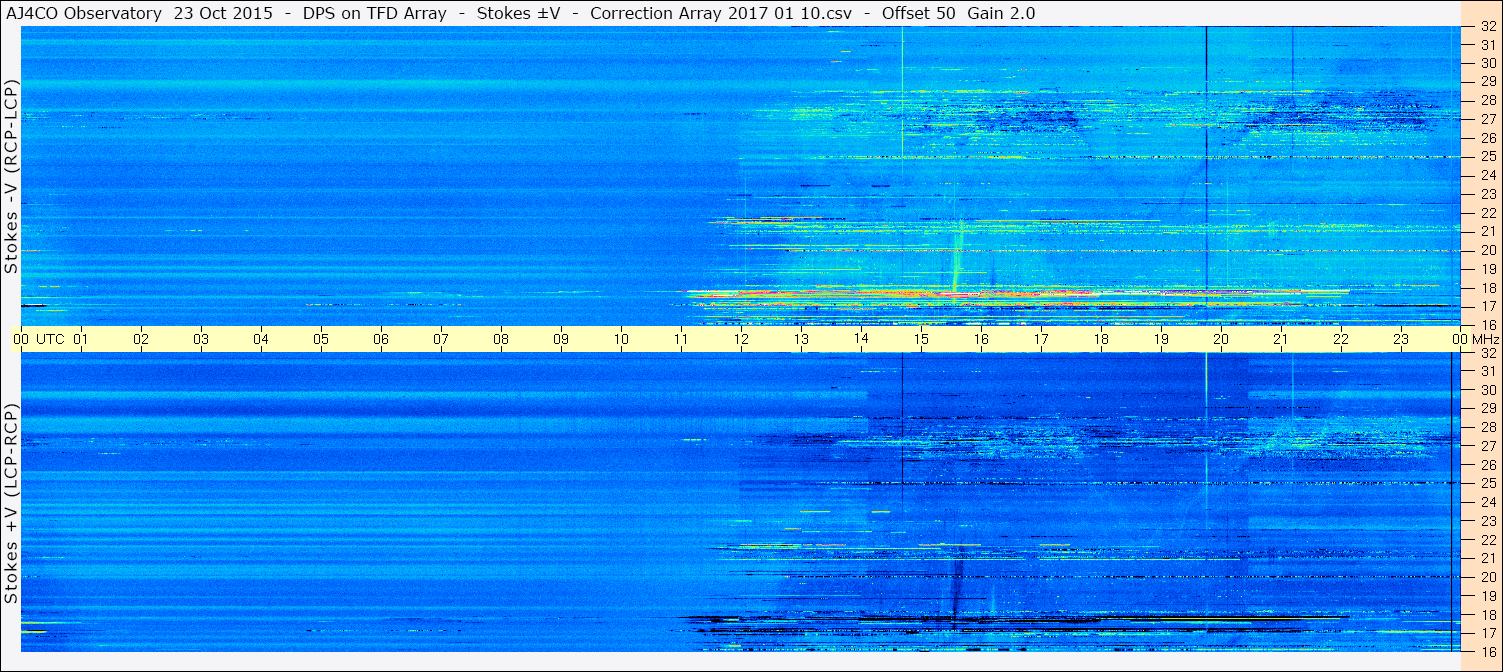
Task: Select the 10 hour tick
Action: point(621,339)
